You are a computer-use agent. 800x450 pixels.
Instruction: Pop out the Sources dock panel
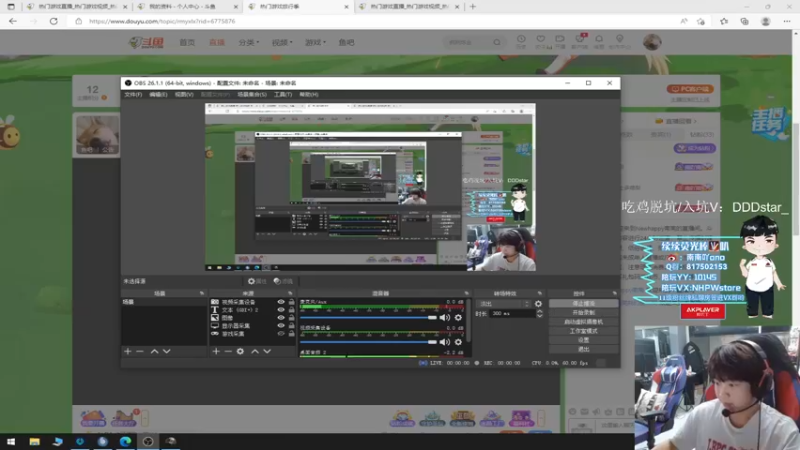290,293
